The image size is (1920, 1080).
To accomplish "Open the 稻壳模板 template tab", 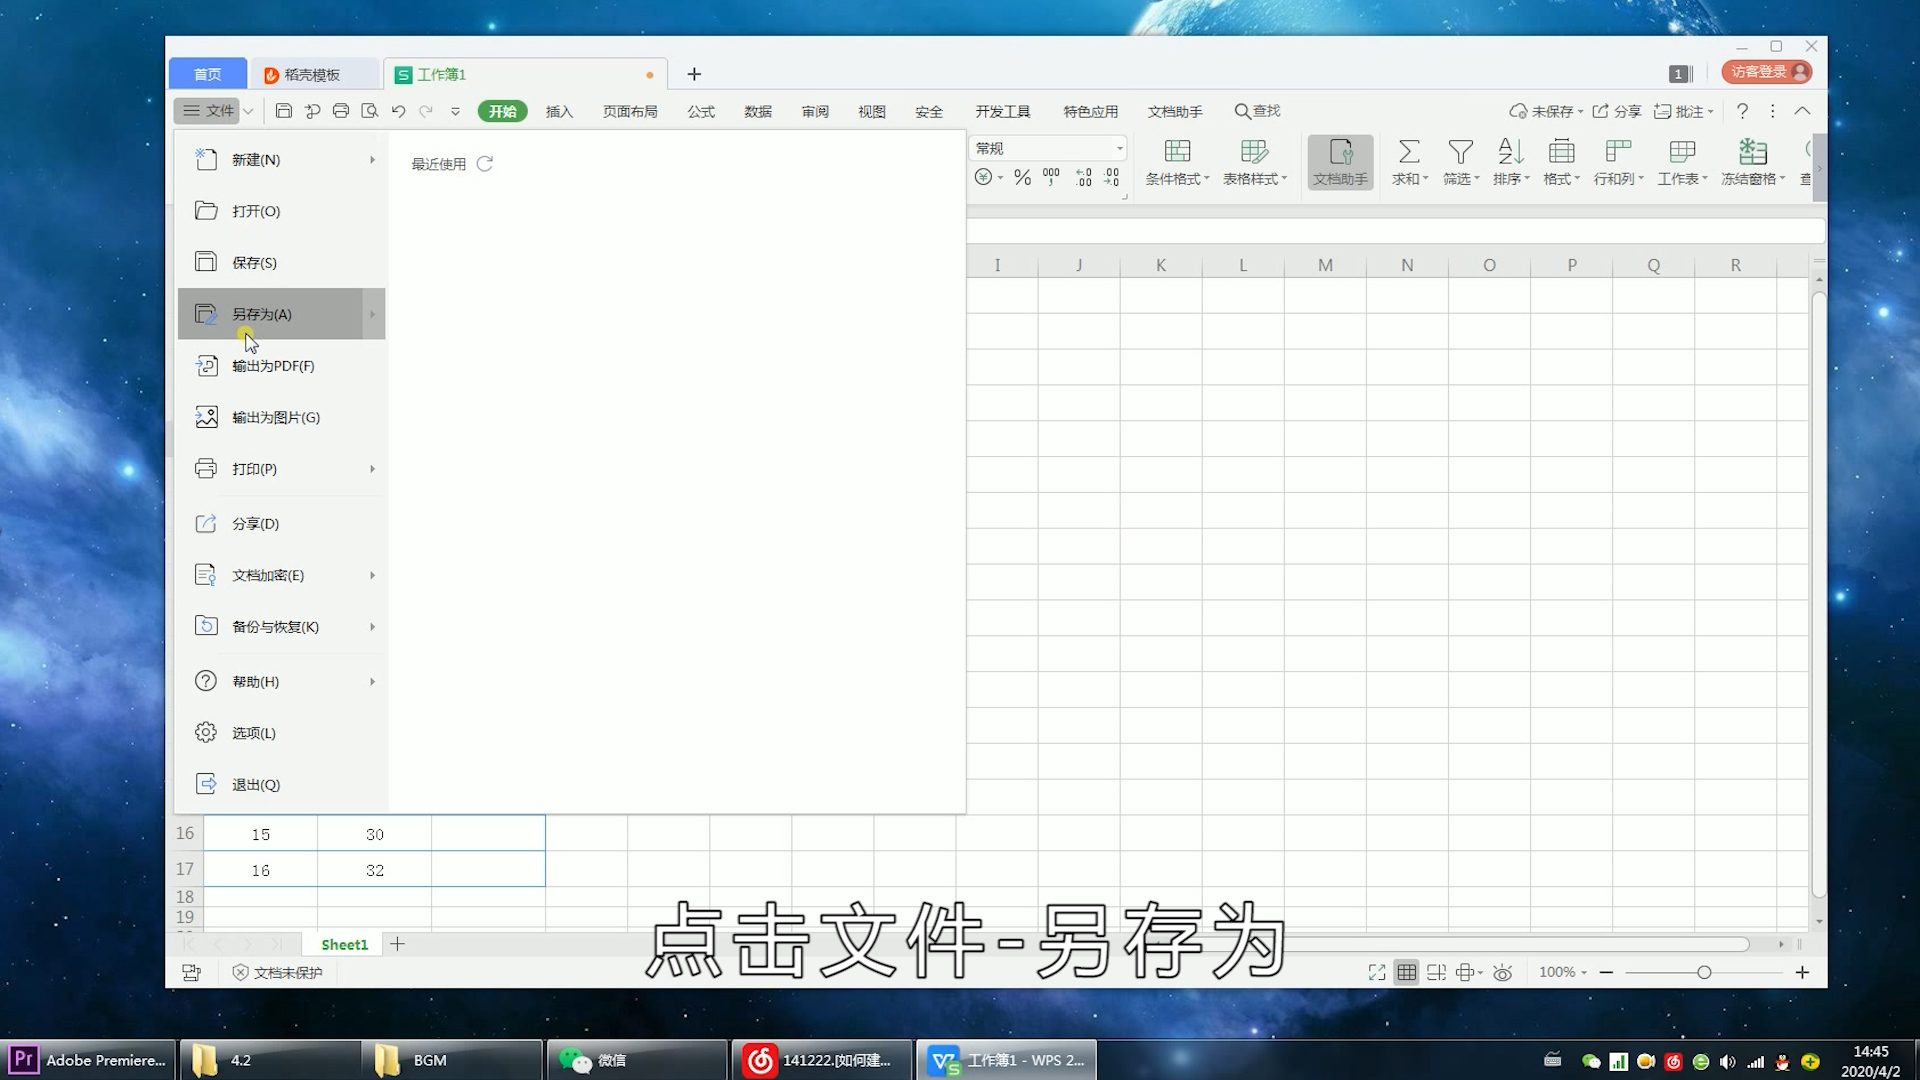I will pos(313,74).
